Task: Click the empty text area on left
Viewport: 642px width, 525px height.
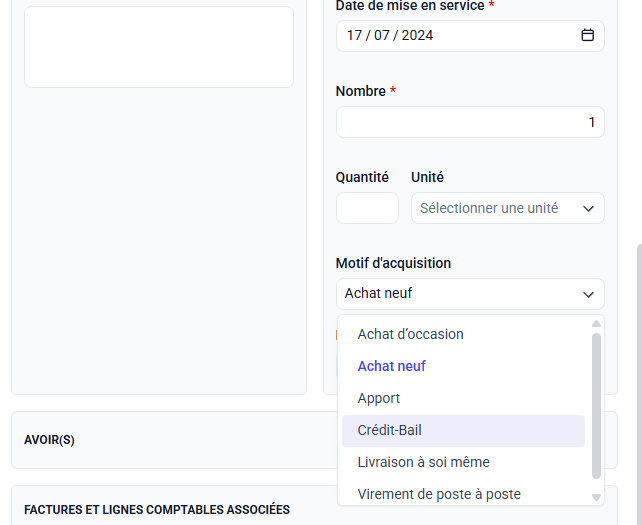Action: [x=158, y=47]
